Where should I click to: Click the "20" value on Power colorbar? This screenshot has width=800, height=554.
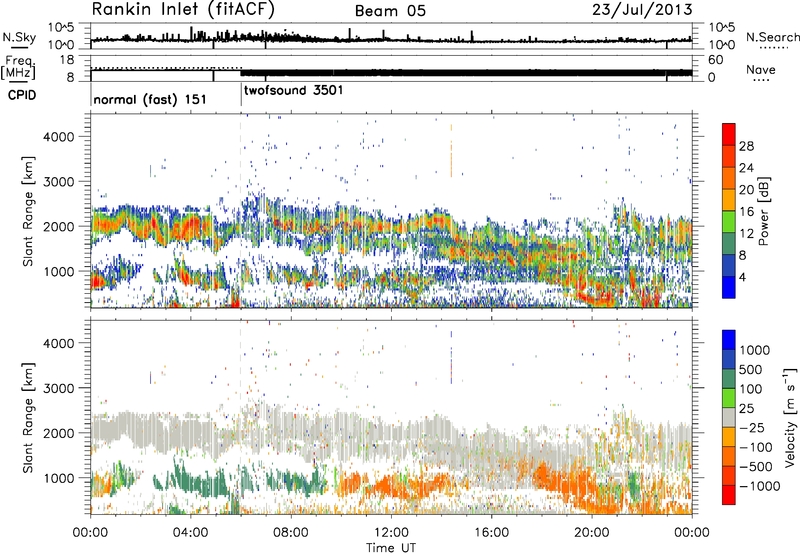coord(746,190)
